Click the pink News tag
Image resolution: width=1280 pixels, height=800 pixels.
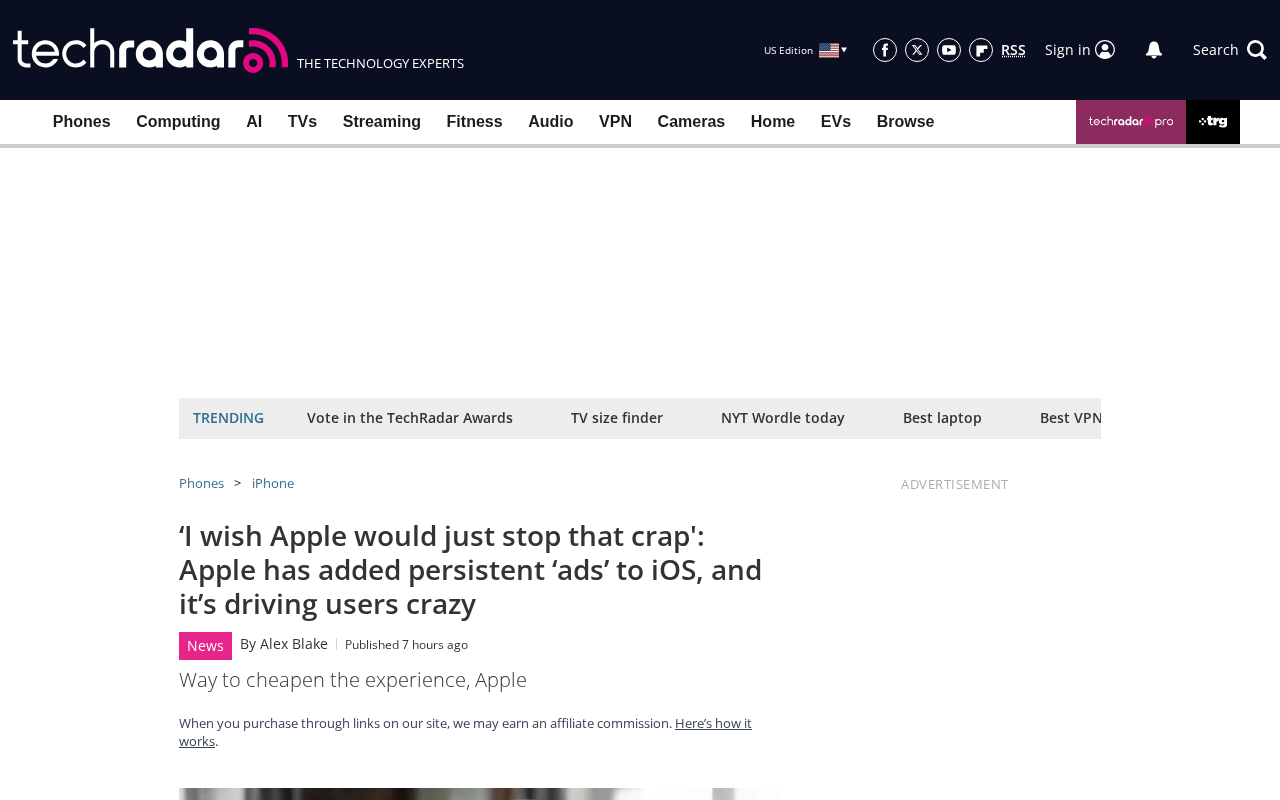point(205,646)
